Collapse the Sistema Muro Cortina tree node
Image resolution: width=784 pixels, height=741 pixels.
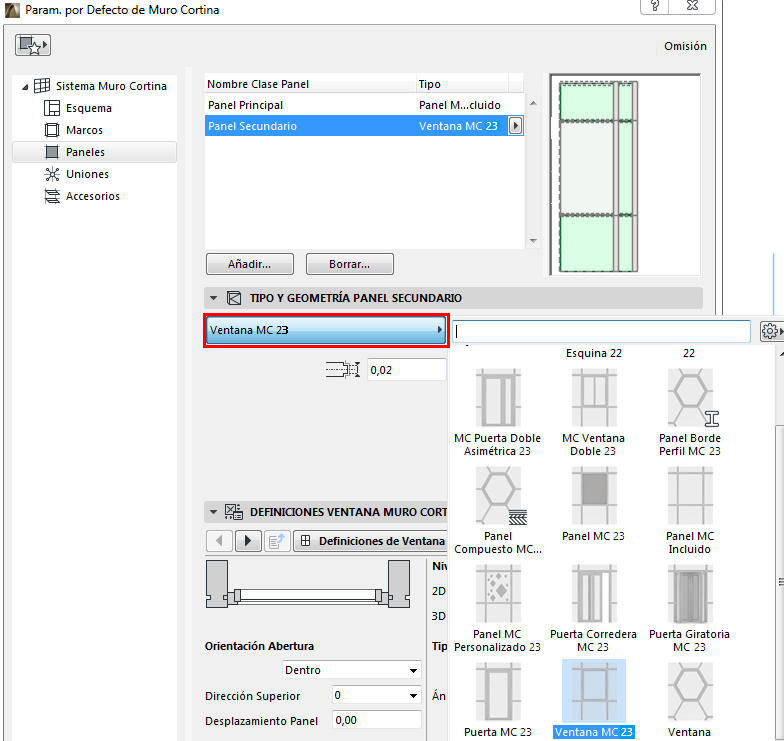click(x=25, y=87)
